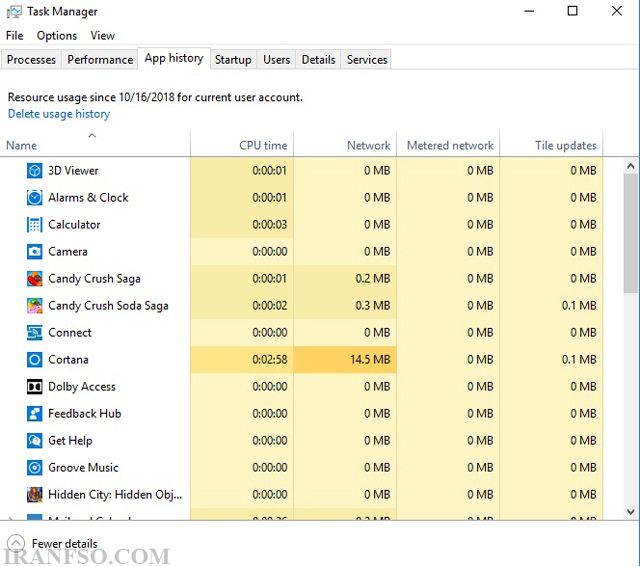The width and height of the screenshot is (640, 567).
Task: Select the Calculator app icon
Action: (x=34, y=225)
